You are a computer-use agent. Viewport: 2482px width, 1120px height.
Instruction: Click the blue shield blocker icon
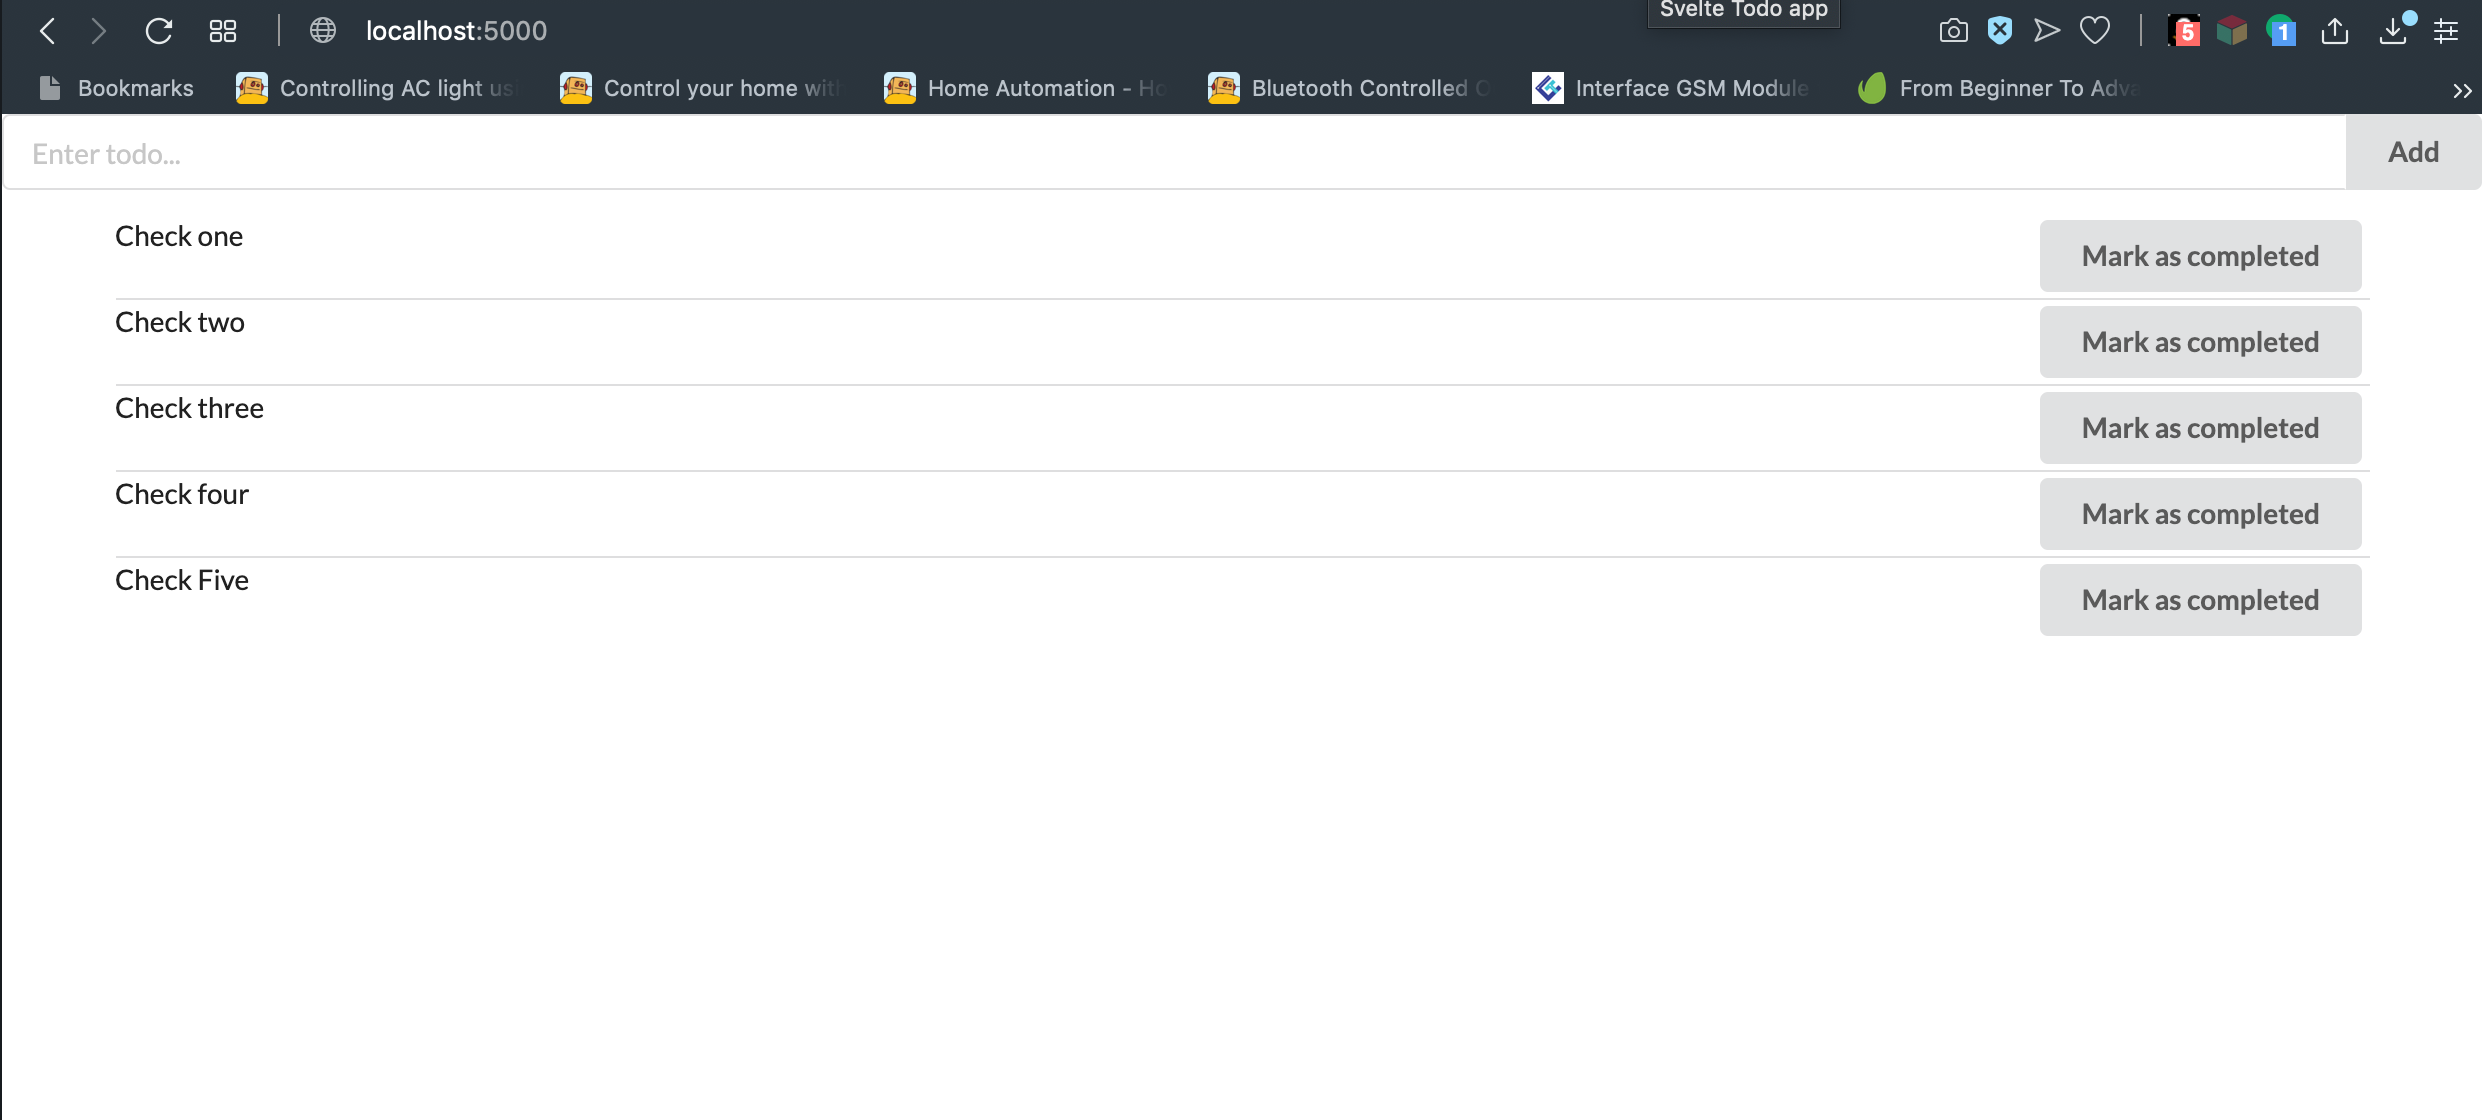2000,31
